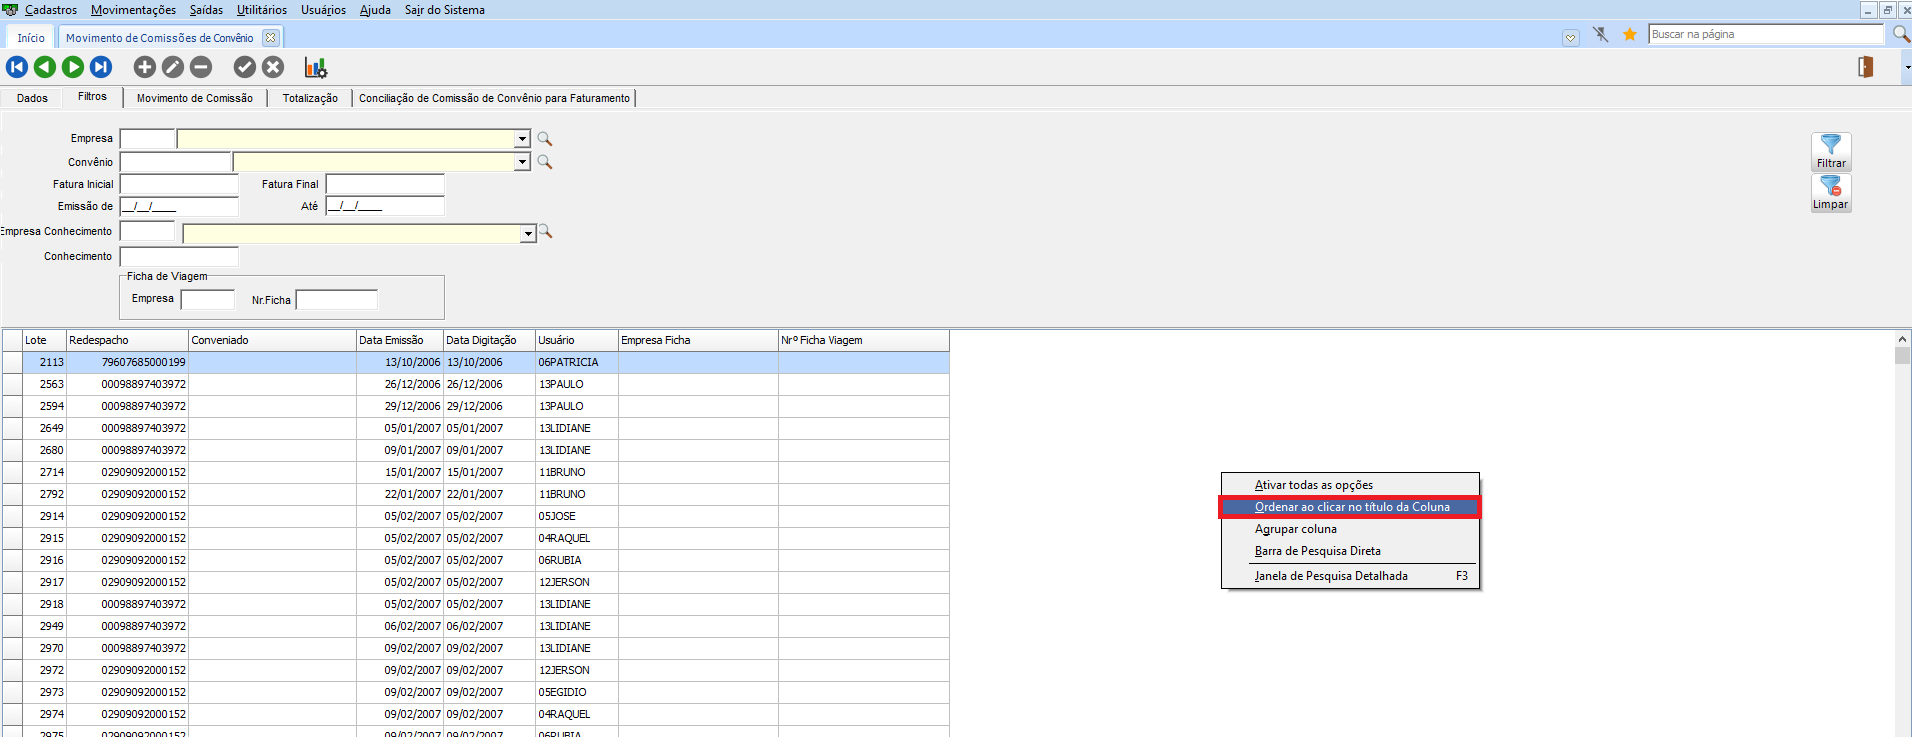The height and width of the screenshot is (737, 1912).
Task: Select the row with Lote 2563
Action: pyautogui.click(x=476, y=384)
